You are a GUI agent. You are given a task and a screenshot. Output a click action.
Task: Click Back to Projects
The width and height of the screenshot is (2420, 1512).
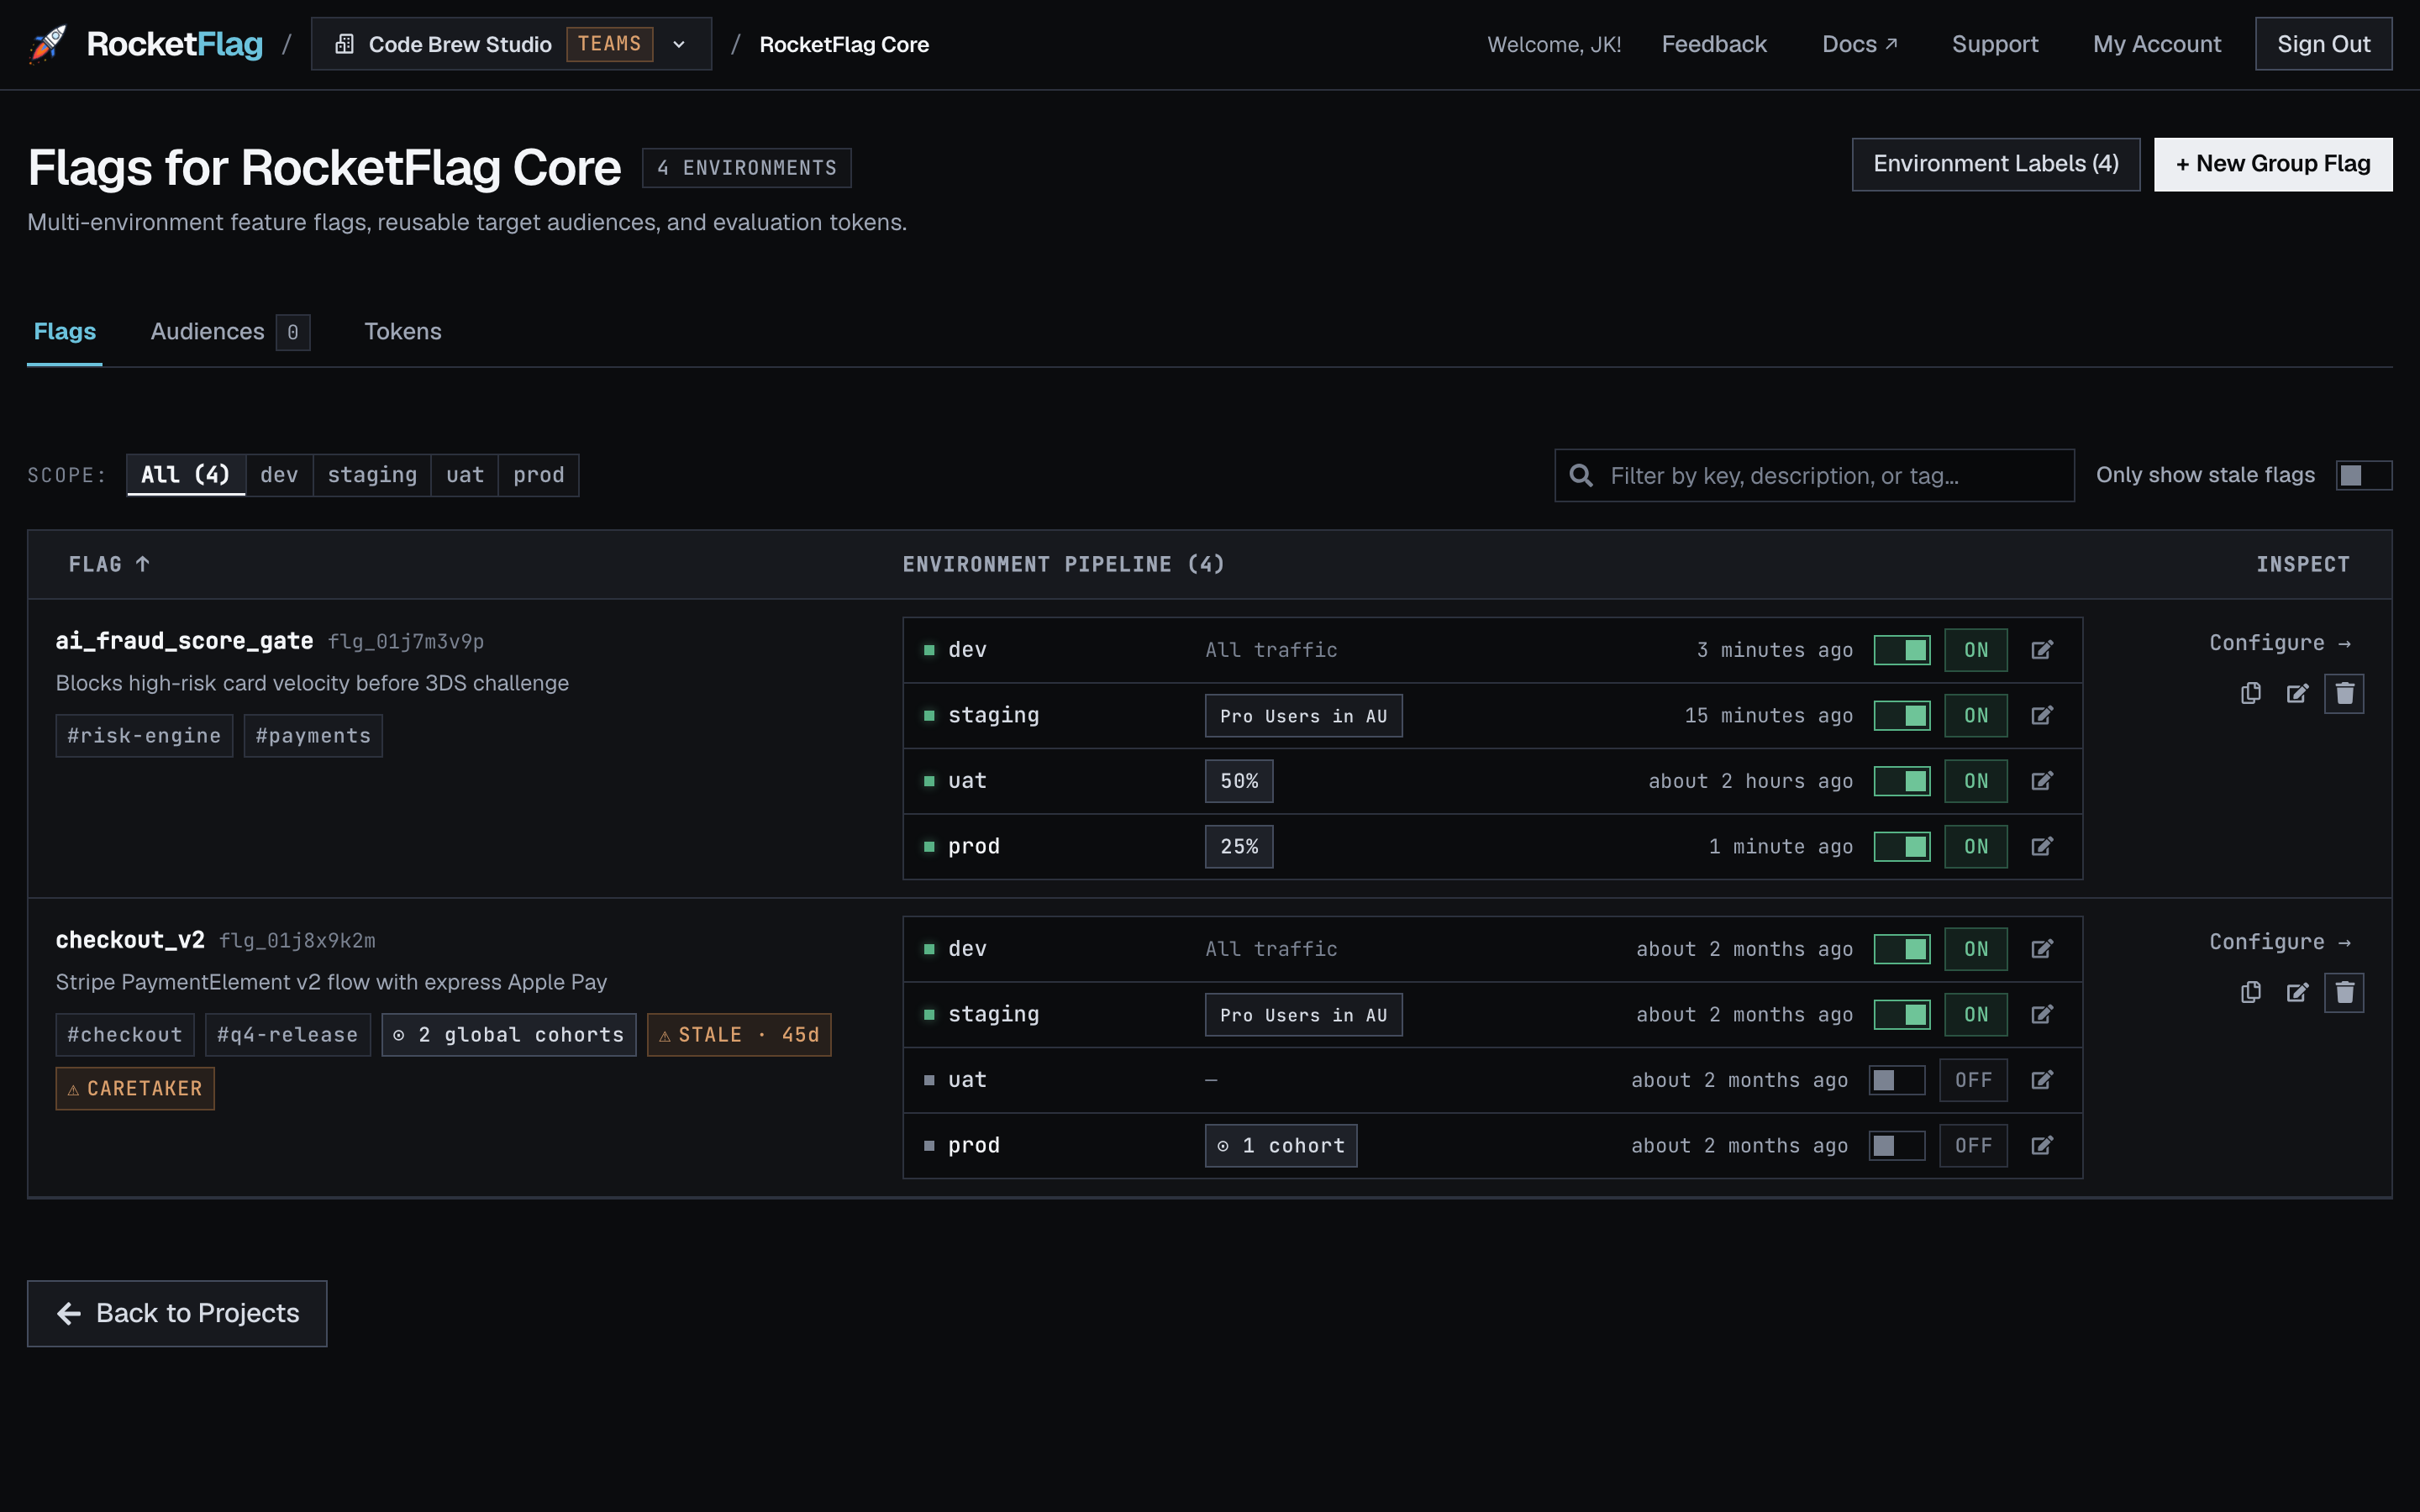click(x=177, y=1313)
